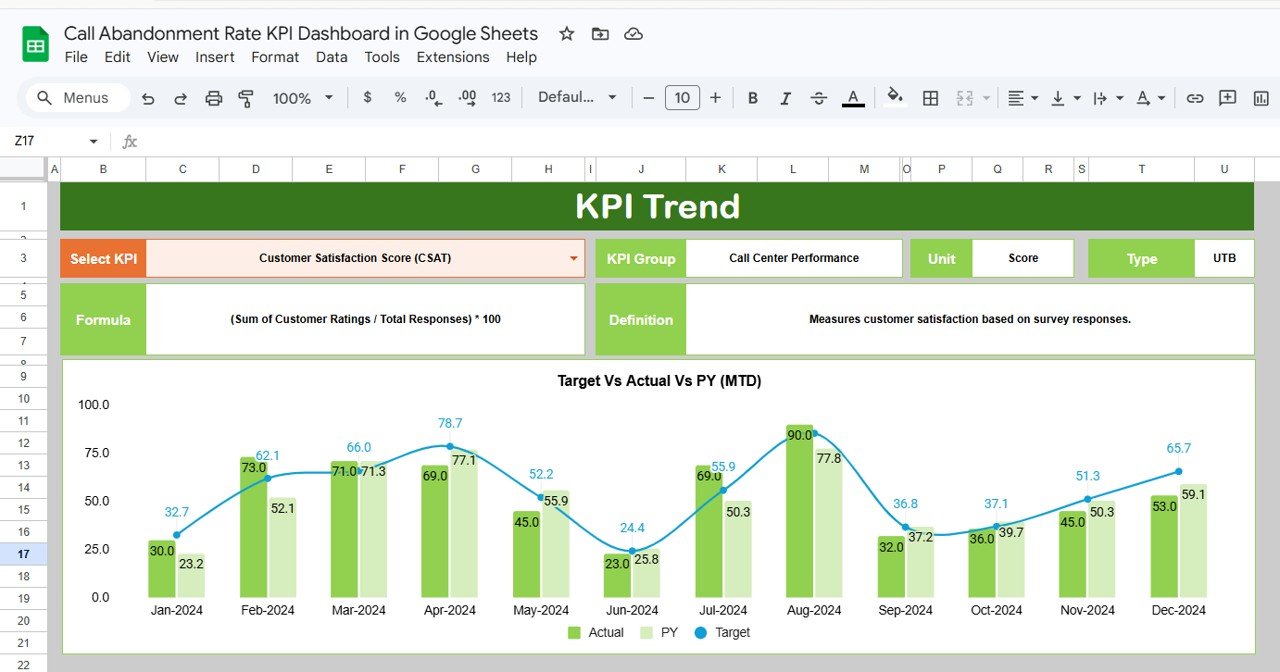Screen dimensions: 1280x672
Task: Toggle strikethrough formatting
Action: pos(819,97)
